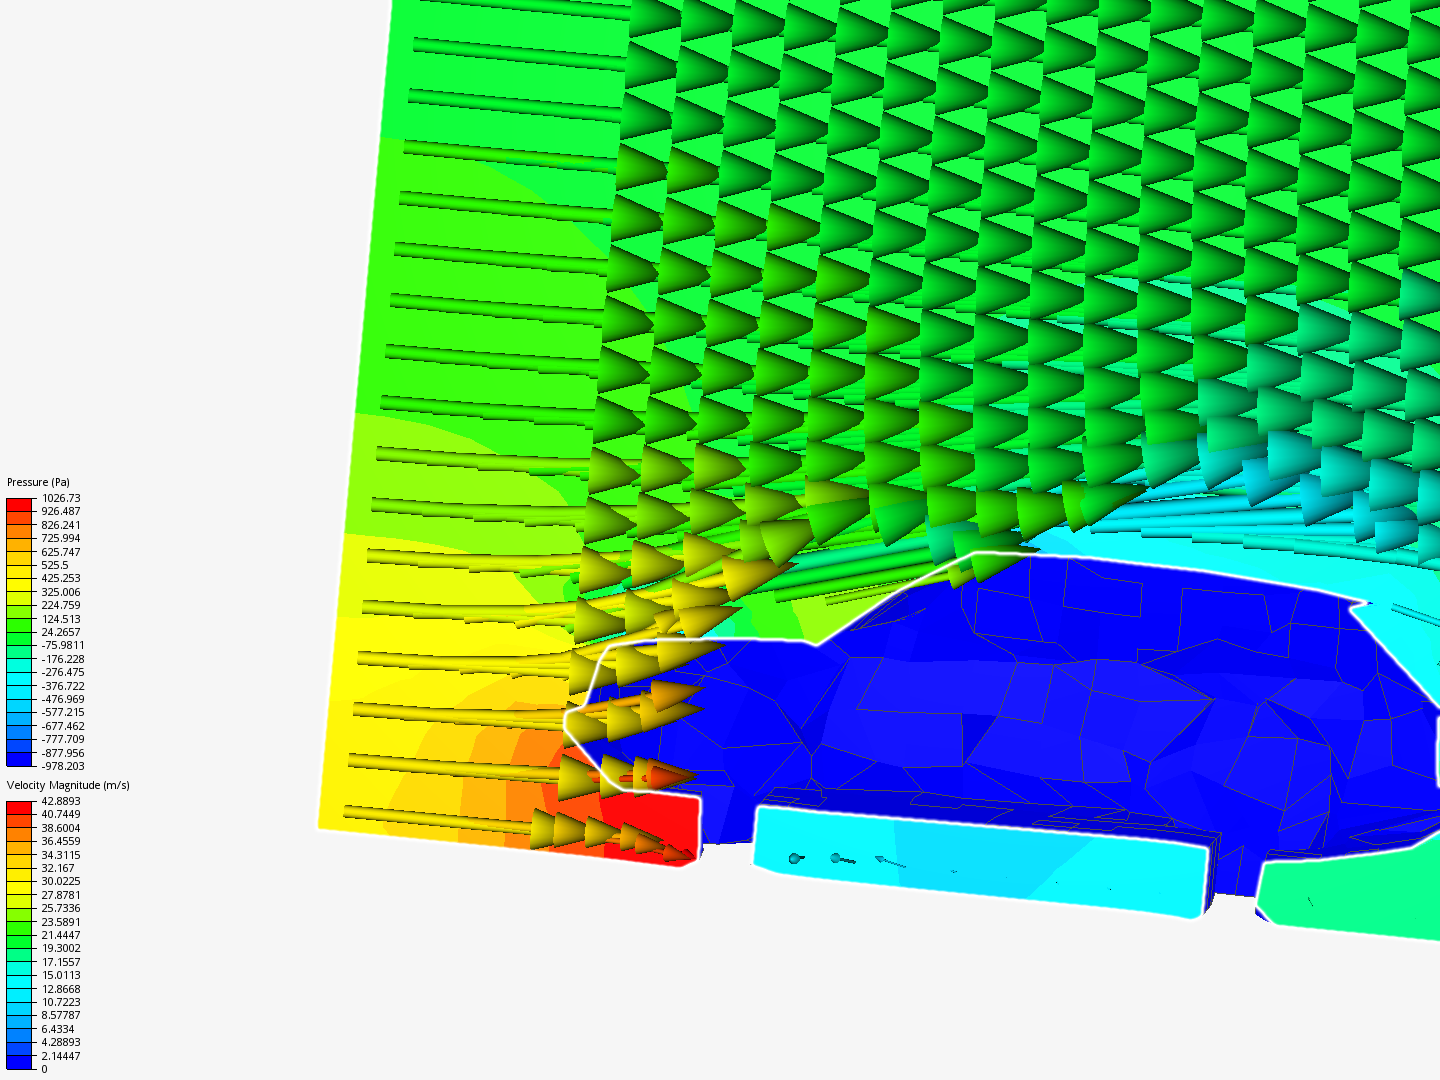Select velocity legend value 23.5891
1440x1080 pixels.
click(61, 922)
